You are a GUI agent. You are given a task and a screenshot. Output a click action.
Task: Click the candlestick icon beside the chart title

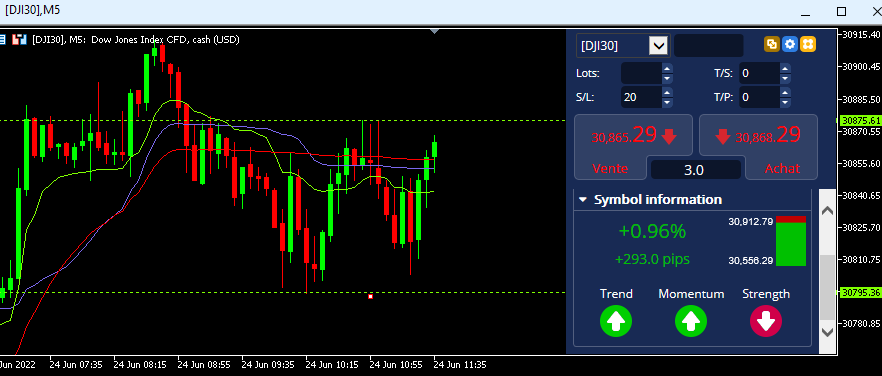(x=20, y=39)
